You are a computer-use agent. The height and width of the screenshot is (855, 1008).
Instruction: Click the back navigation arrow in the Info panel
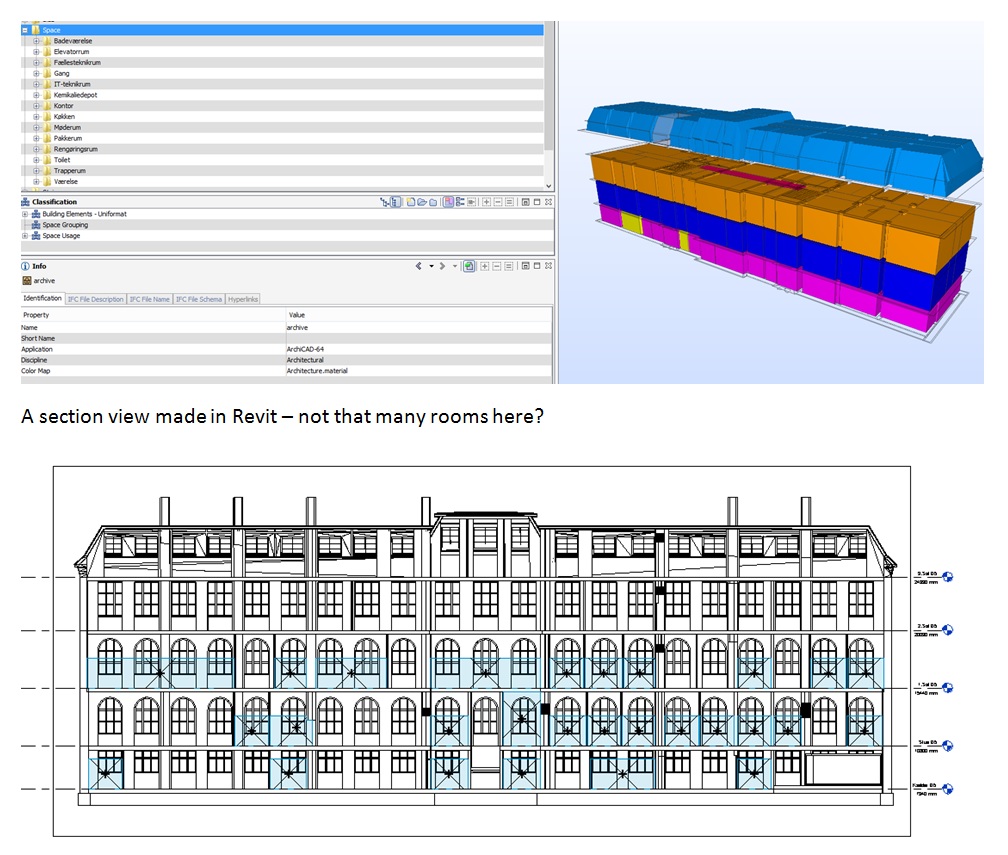[x=418, y=266]
